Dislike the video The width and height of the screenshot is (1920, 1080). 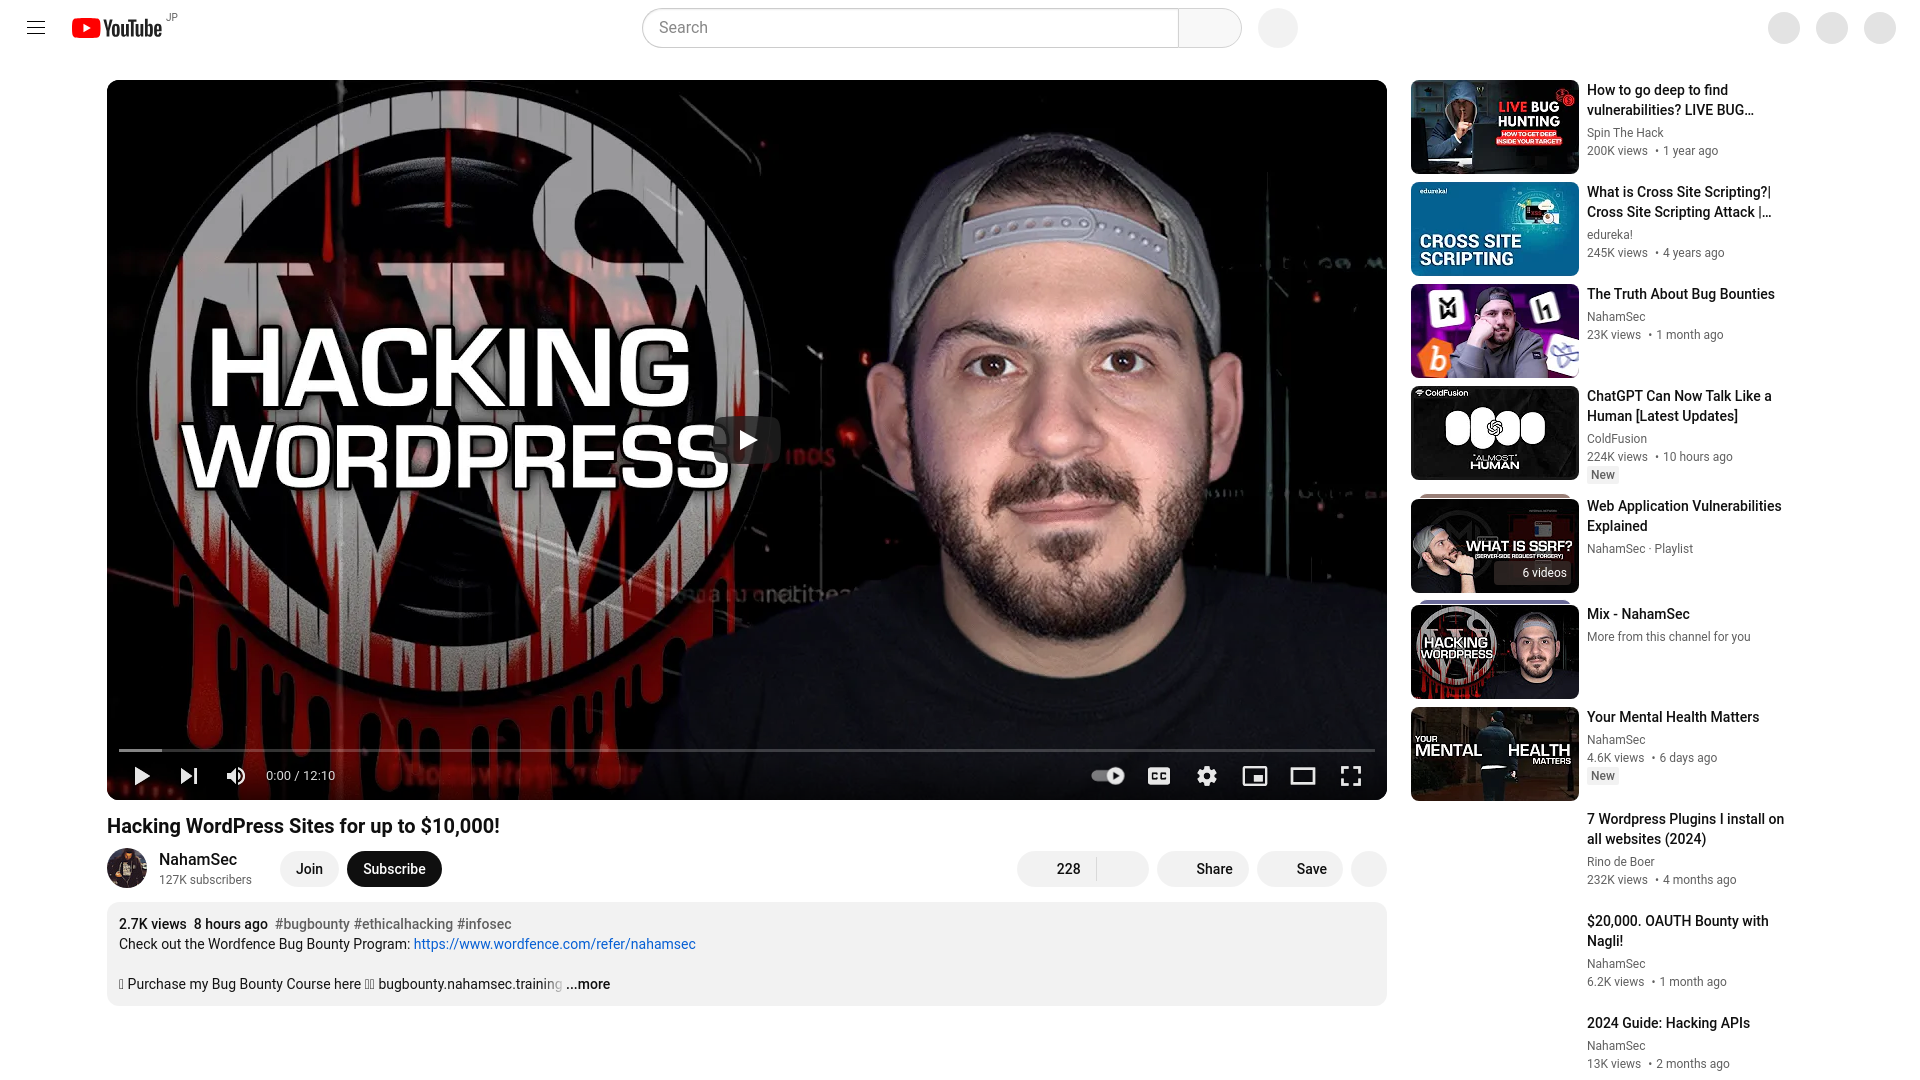pyautogui.click(x=1123, y=869)
